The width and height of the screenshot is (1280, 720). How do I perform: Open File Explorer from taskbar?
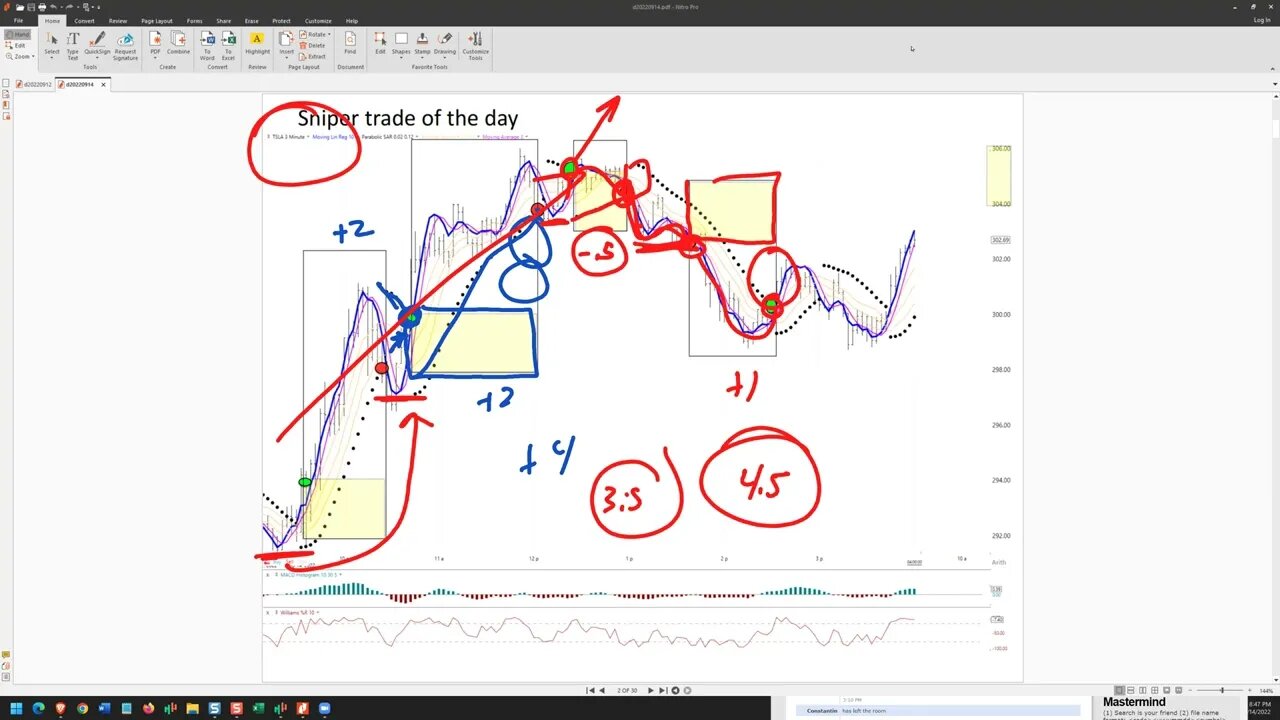[x=192, y=708]
